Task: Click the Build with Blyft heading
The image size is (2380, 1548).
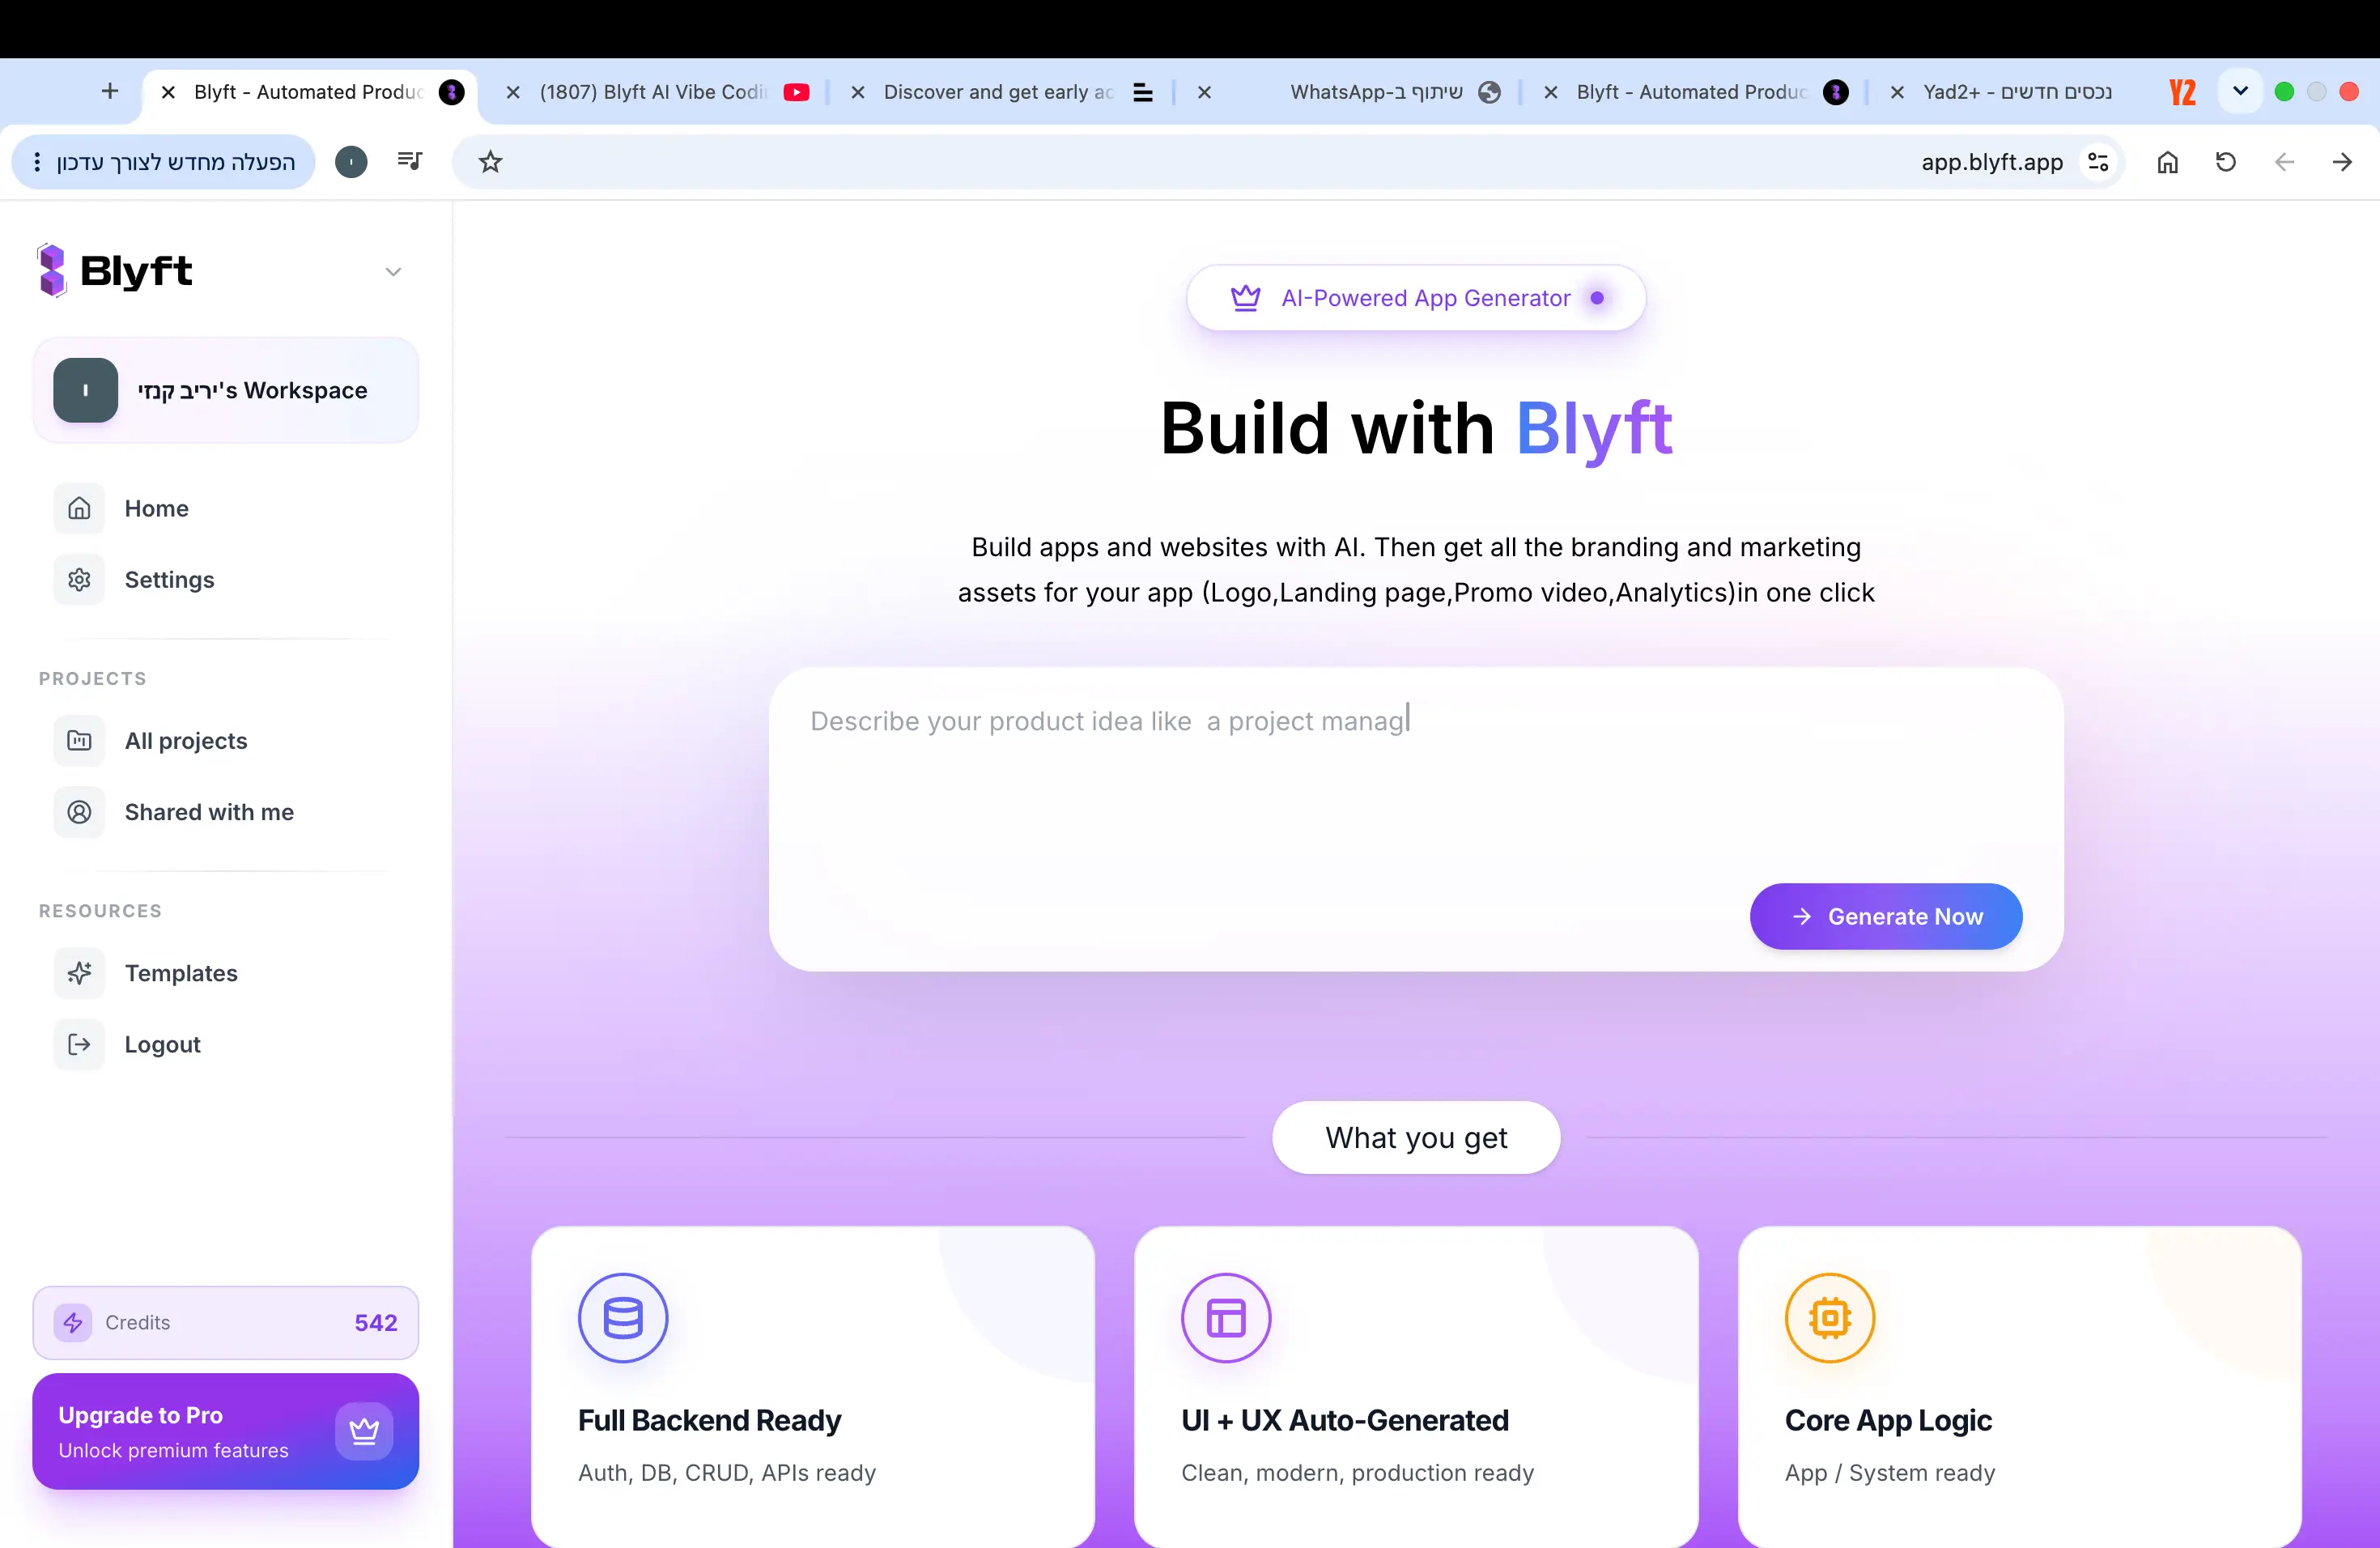Action: [x=1416, y=428]
